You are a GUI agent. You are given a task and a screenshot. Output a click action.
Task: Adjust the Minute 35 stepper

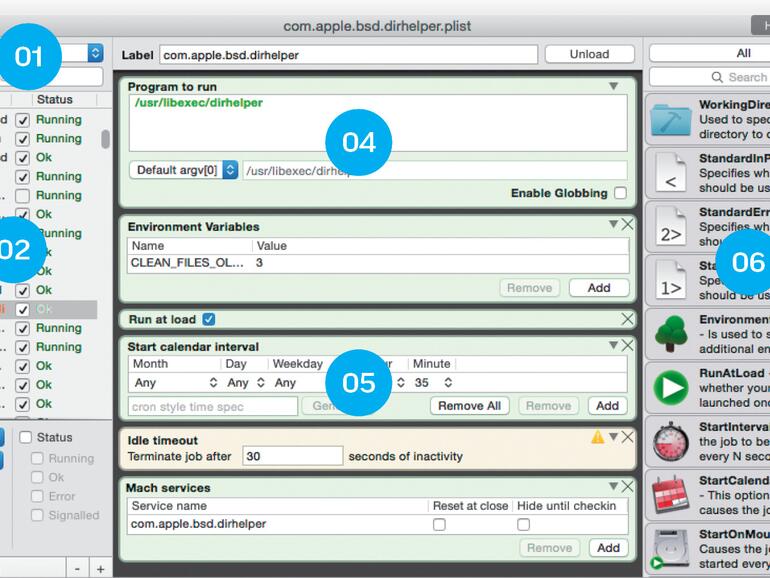click(x=448, y=383)
